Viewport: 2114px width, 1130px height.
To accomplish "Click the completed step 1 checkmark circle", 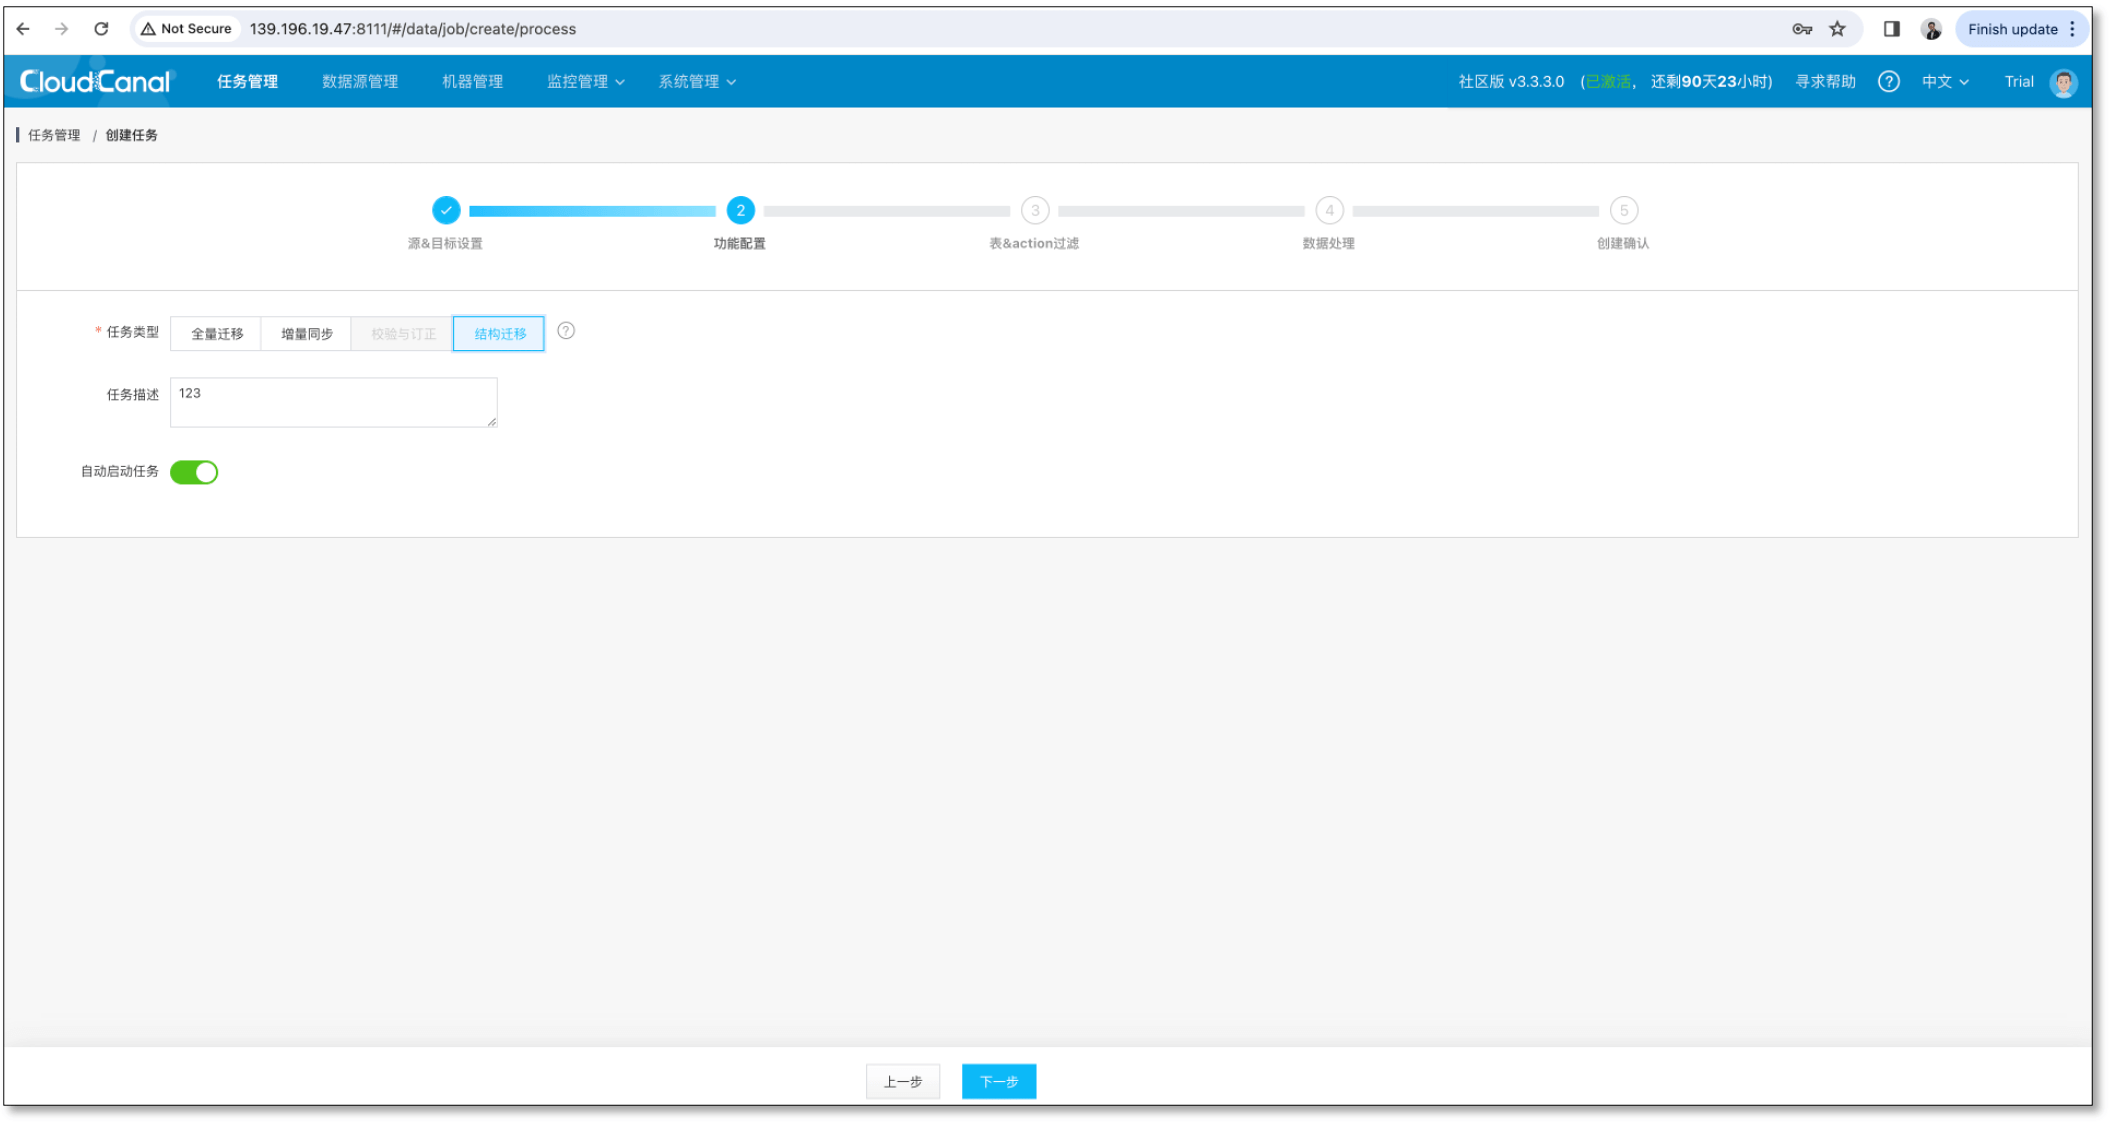I will coord(446,211).
